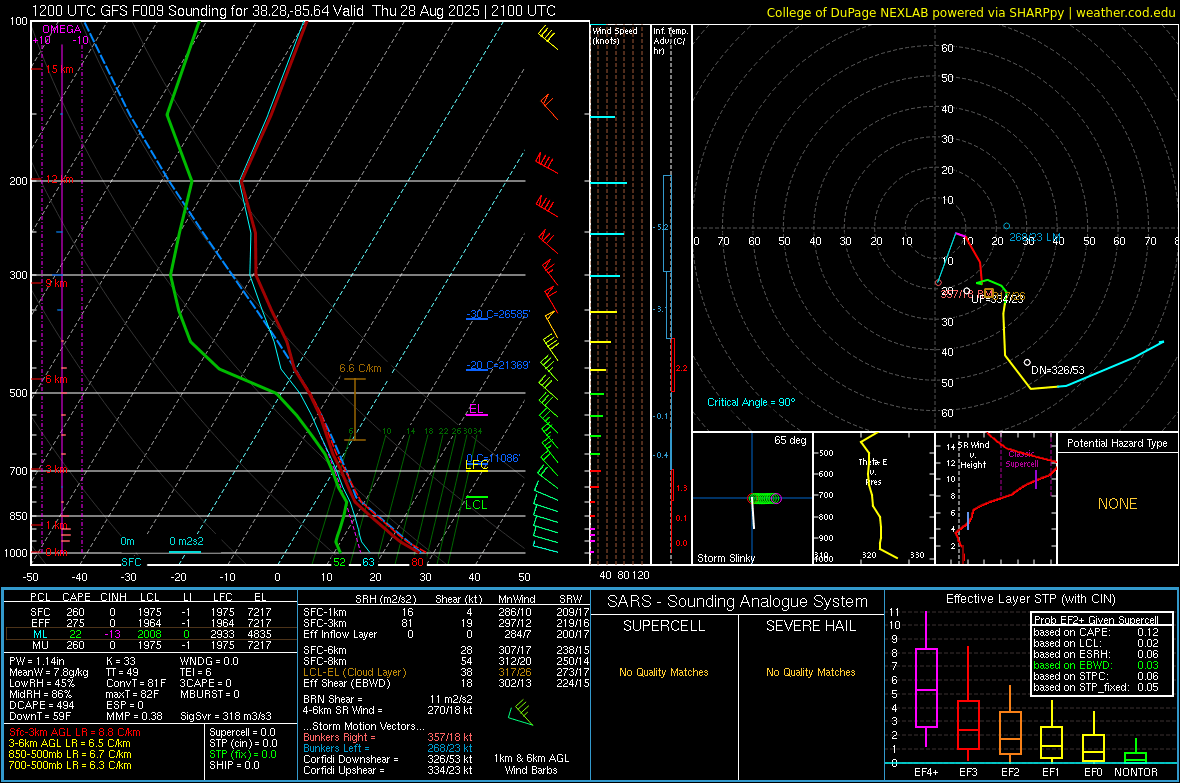Click the Prob EF2+ Given Supercell header
1180x783 pixels.
(x=1096, y=620)
